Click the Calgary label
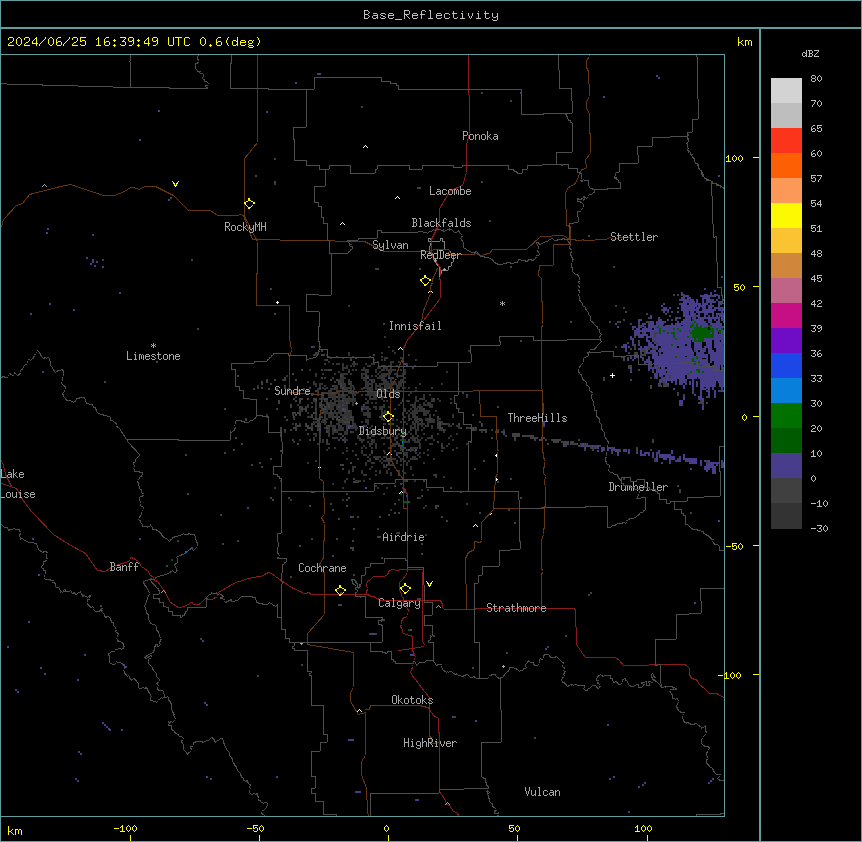862x842 pixels. (x=399, y=603)
